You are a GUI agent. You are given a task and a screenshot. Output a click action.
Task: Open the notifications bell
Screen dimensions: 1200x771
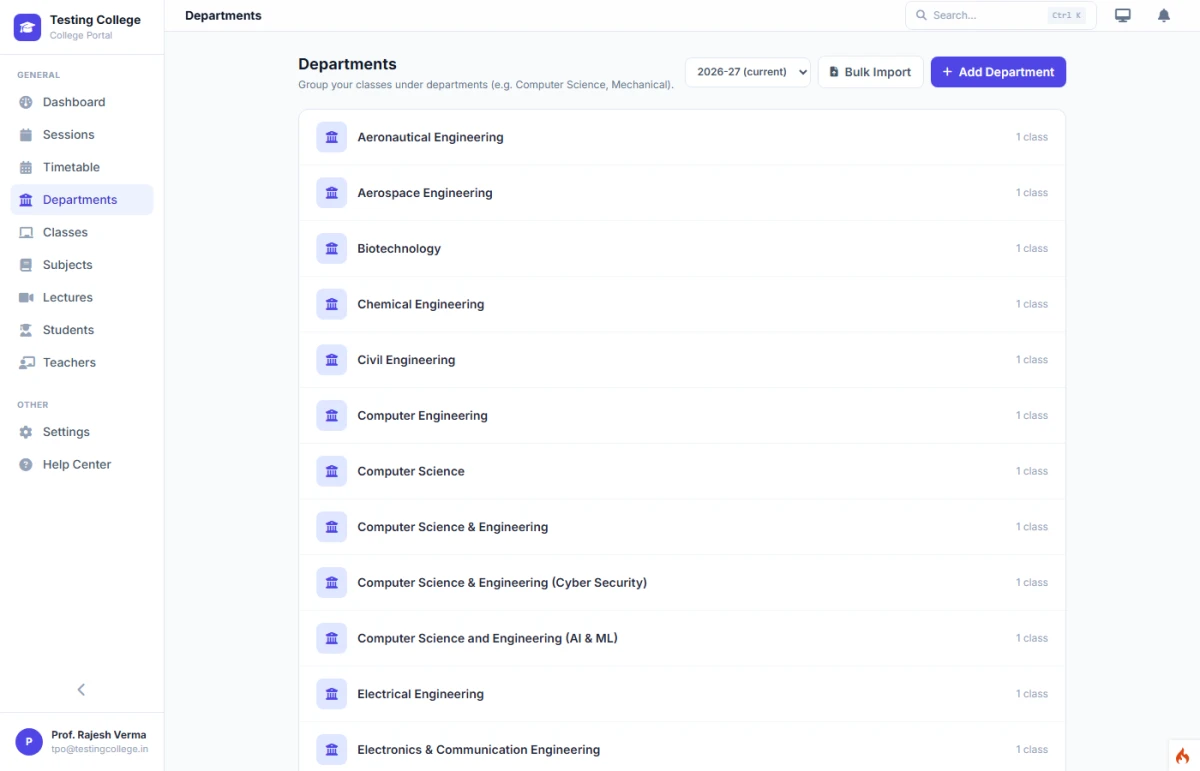(x=1164, y=15)
